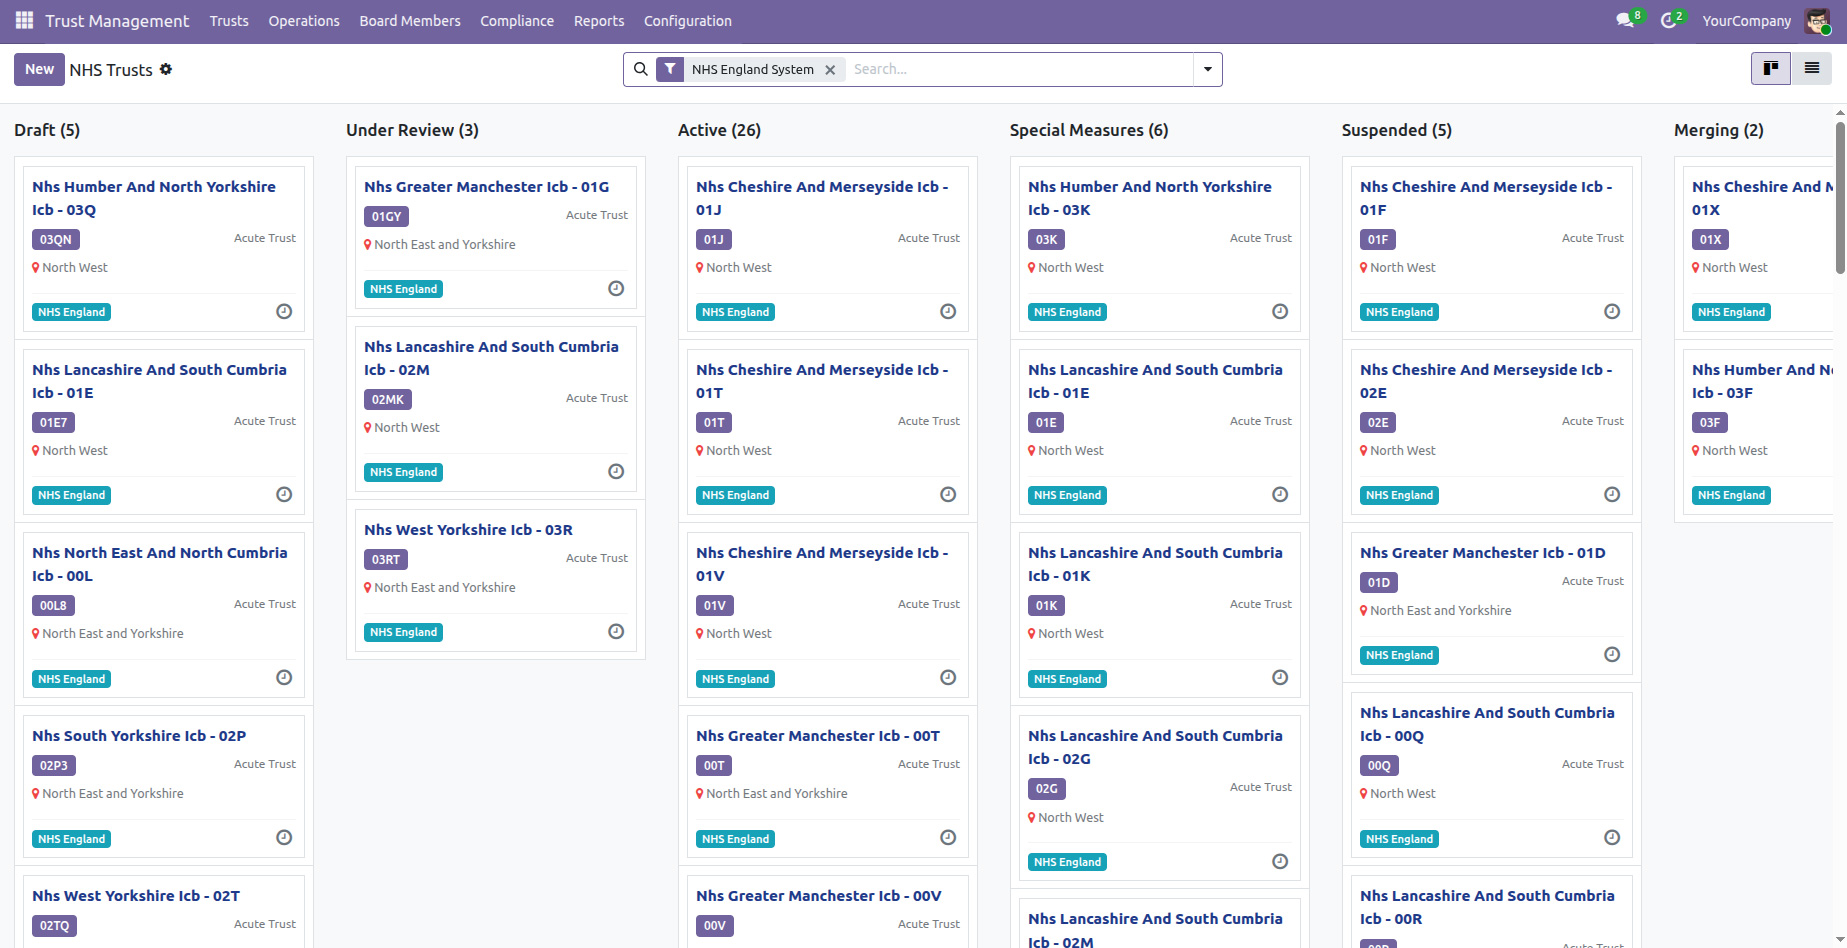Click the NHS England tag on 01D card
The height and width of the screenshot is (948, 1847).
pos(1399,655)
